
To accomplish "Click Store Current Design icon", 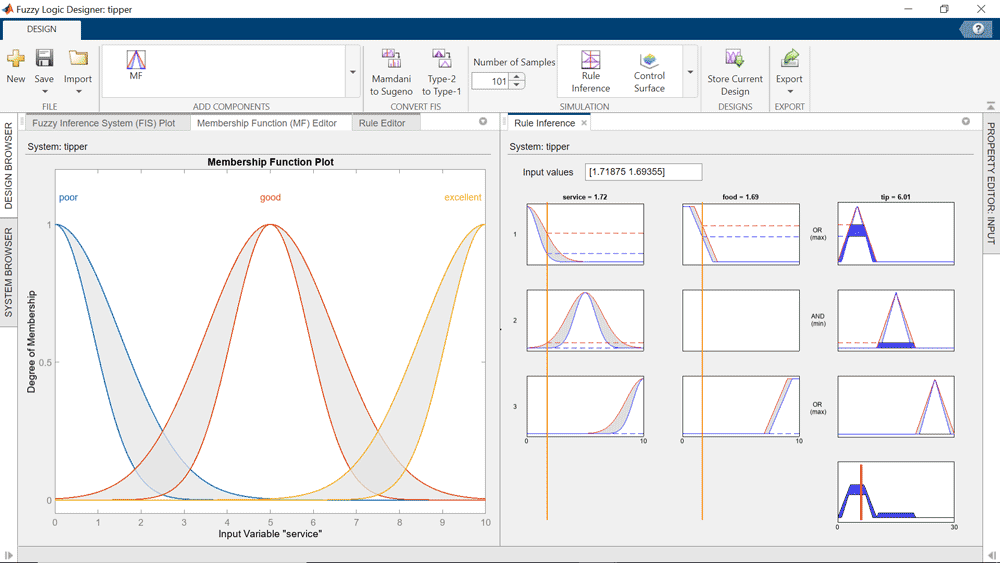I will click(x=735, y=59).
